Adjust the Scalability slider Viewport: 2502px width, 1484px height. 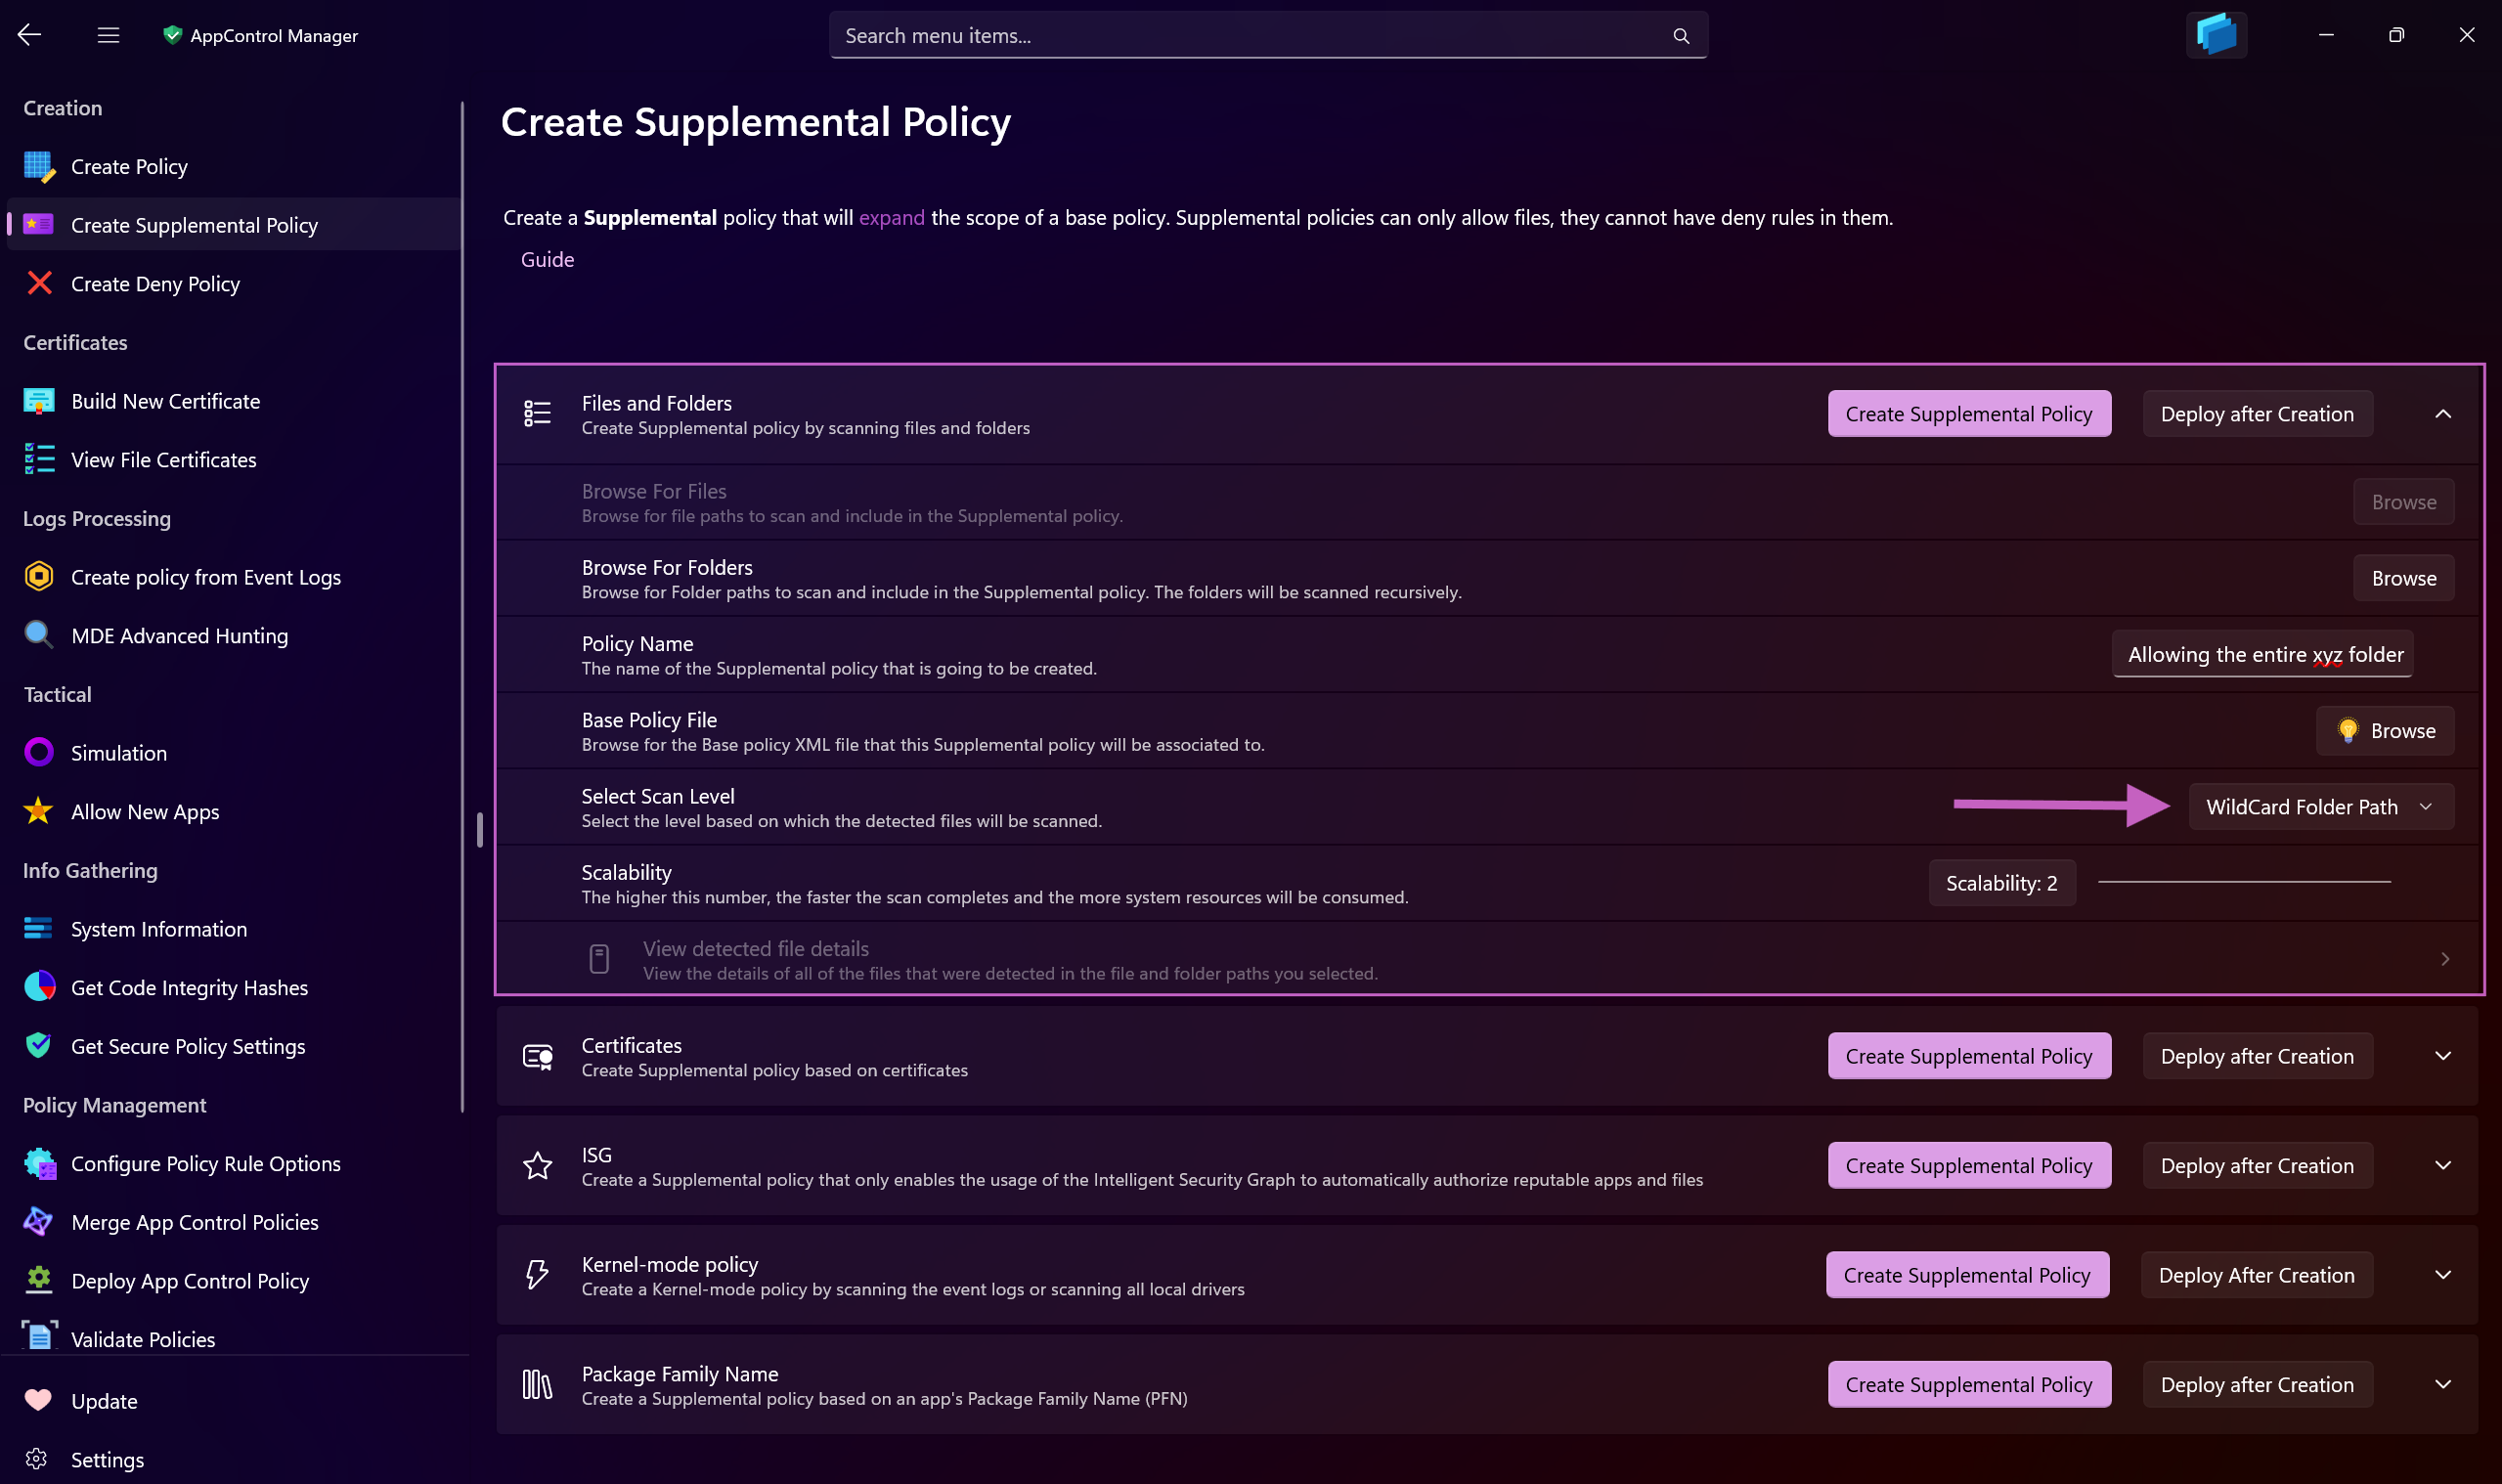click(2243, 882)
